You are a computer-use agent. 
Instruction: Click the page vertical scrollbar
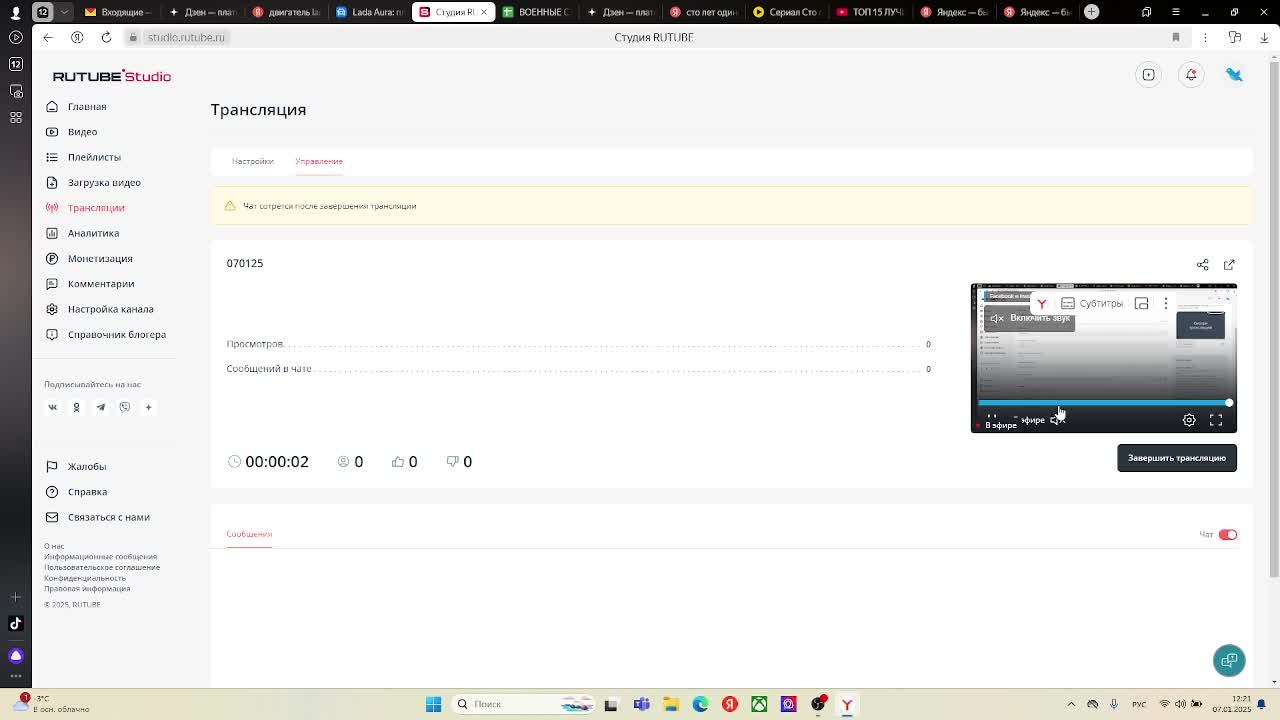tap(1274, 320)
